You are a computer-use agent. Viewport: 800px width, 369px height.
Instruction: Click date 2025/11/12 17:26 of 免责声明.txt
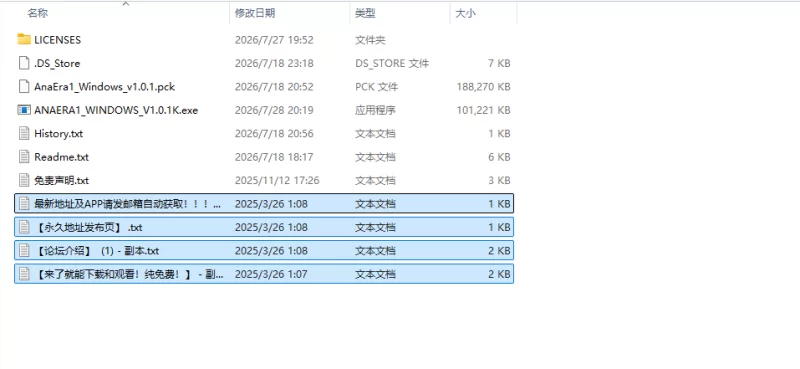(277, 181)
